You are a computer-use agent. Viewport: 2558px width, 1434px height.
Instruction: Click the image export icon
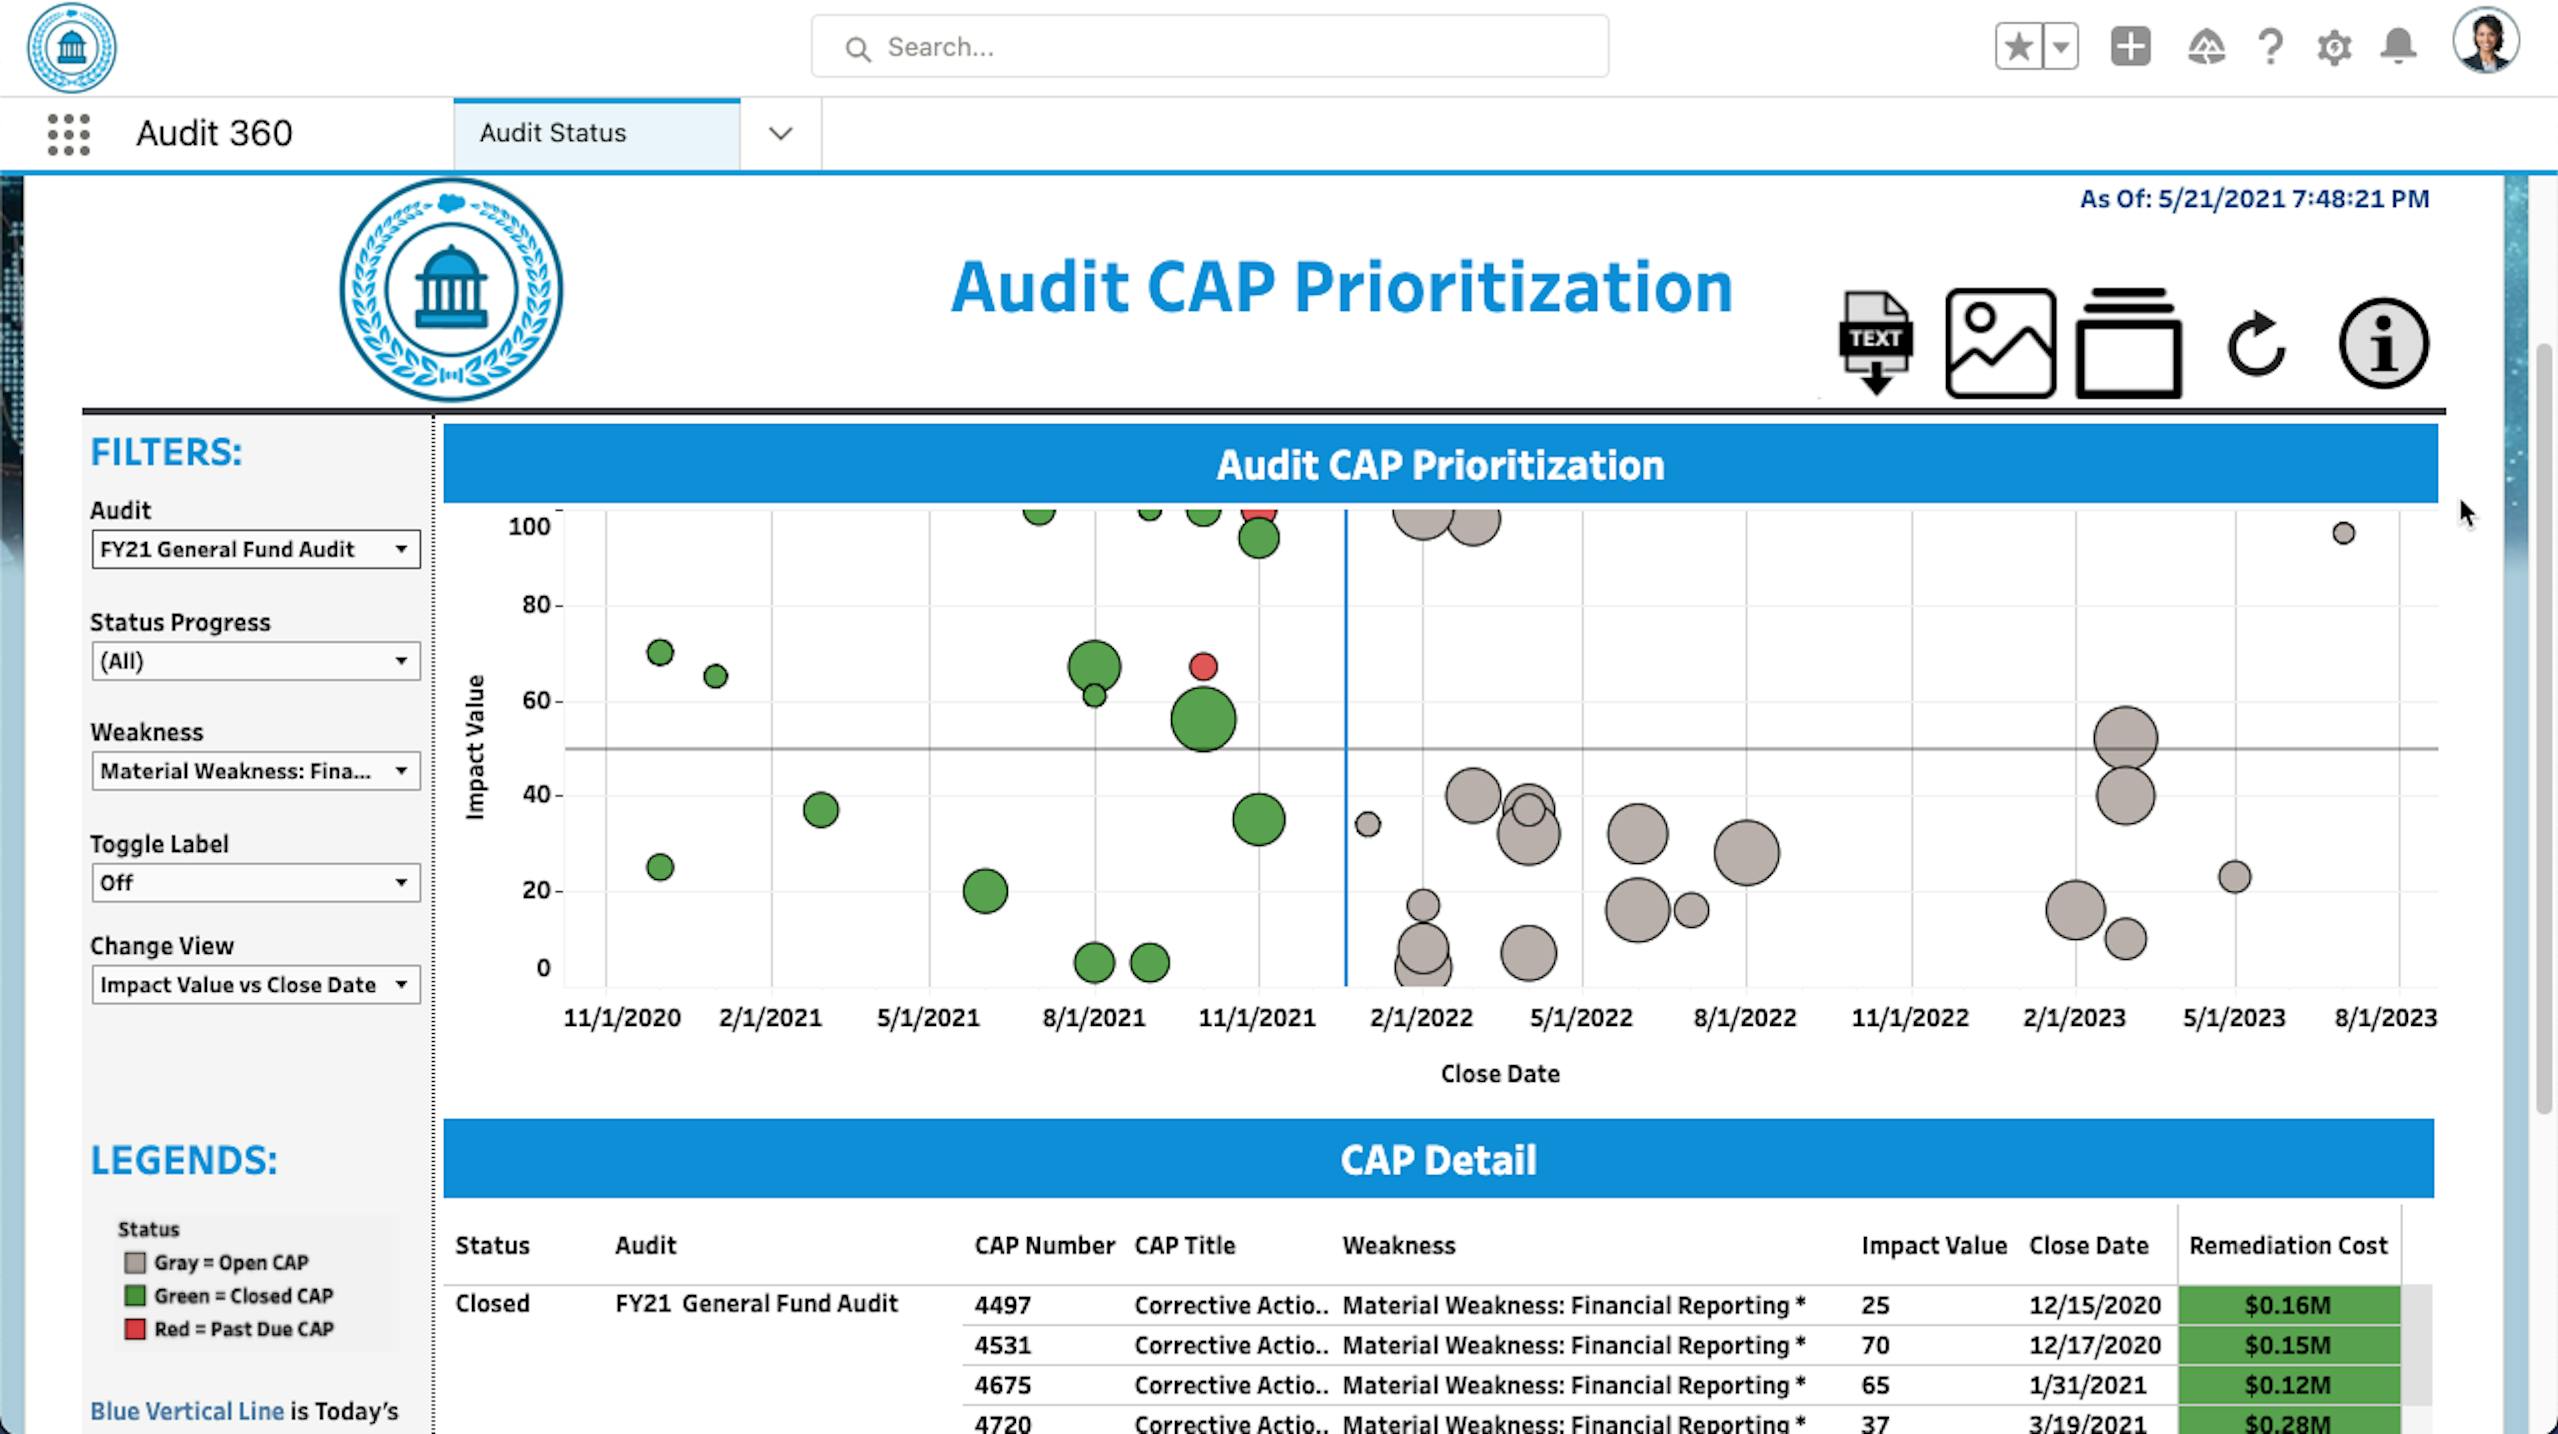2000,343
